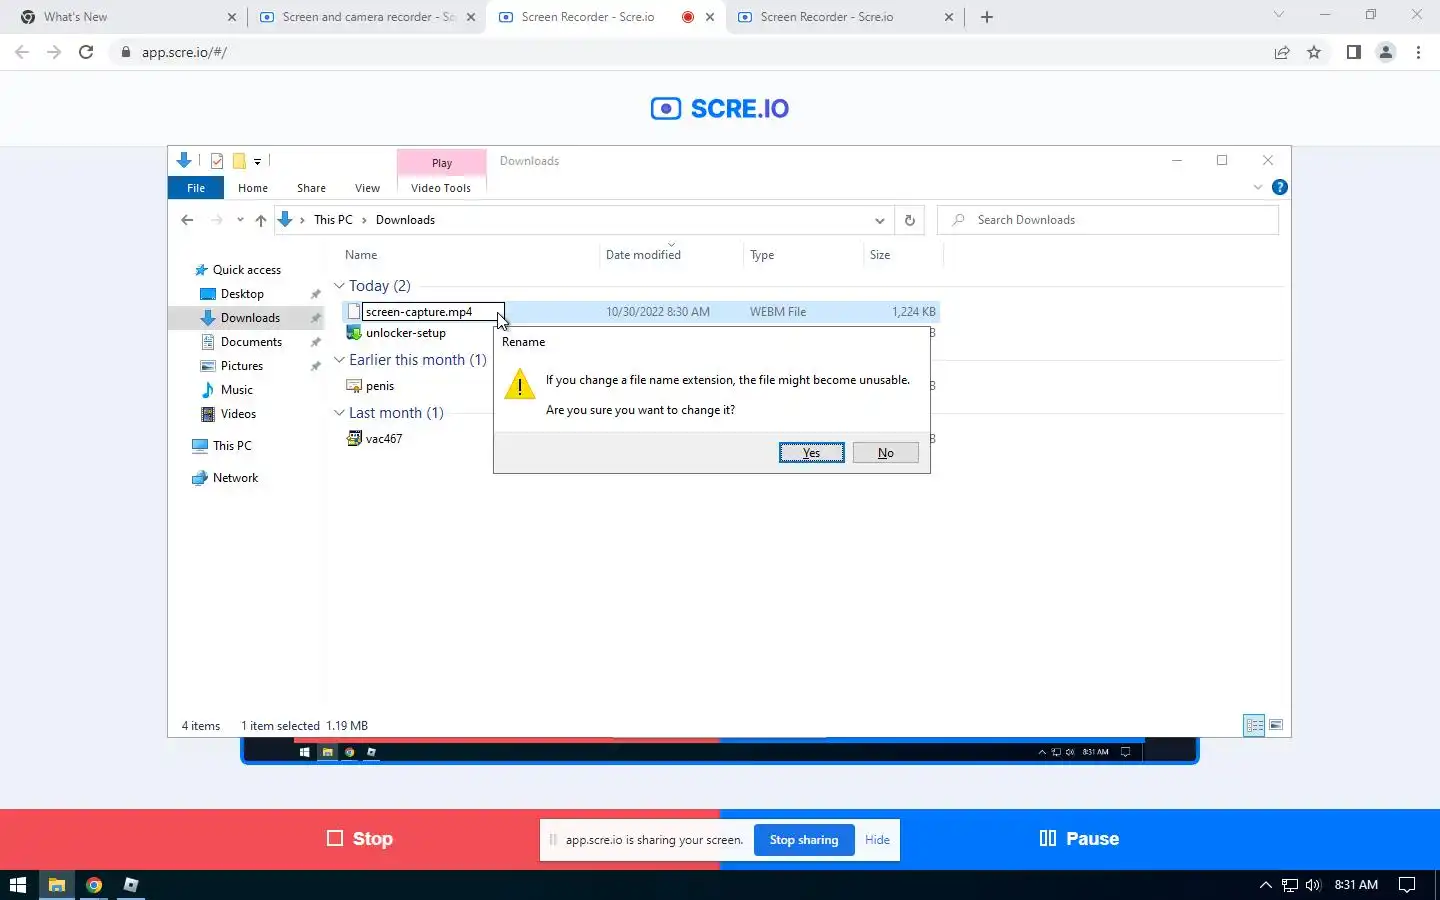
Task: Switch to Screen and camera recorder tab
Action: (x=367, y=17)
